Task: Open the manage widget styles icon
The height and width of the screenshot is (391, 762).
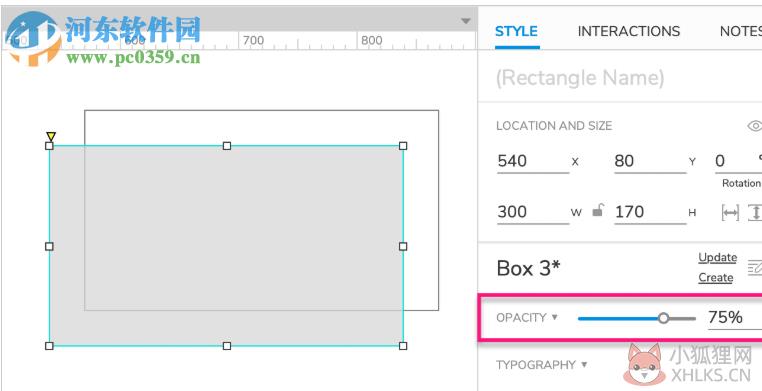Action: click(x=755, y=267)
